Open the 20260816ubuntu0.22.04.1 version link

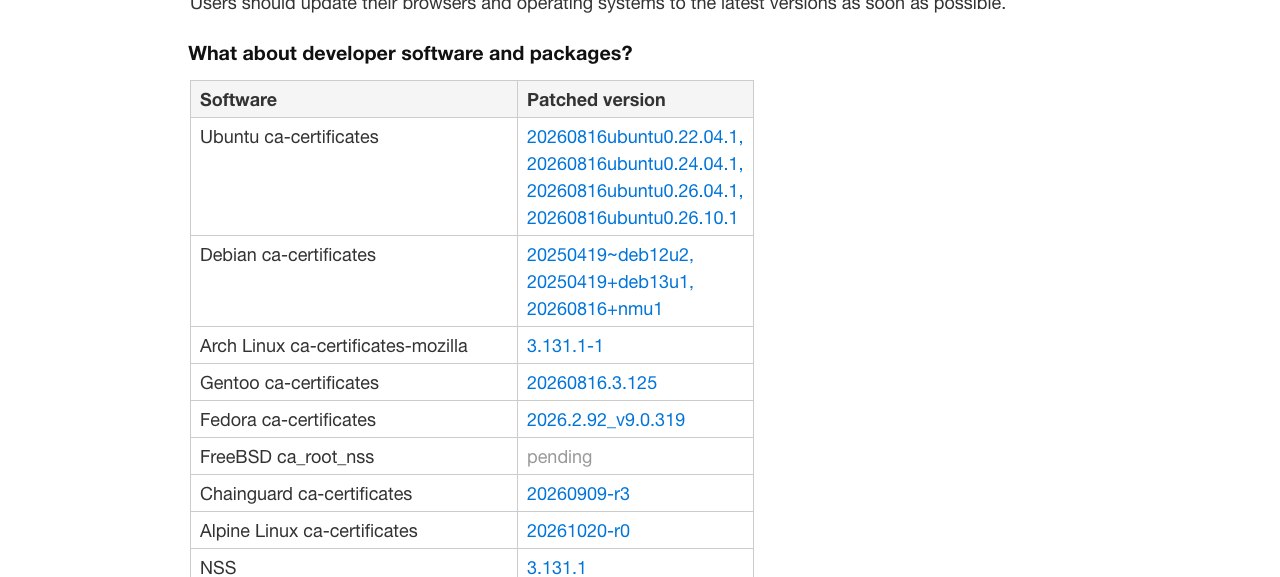634,136
